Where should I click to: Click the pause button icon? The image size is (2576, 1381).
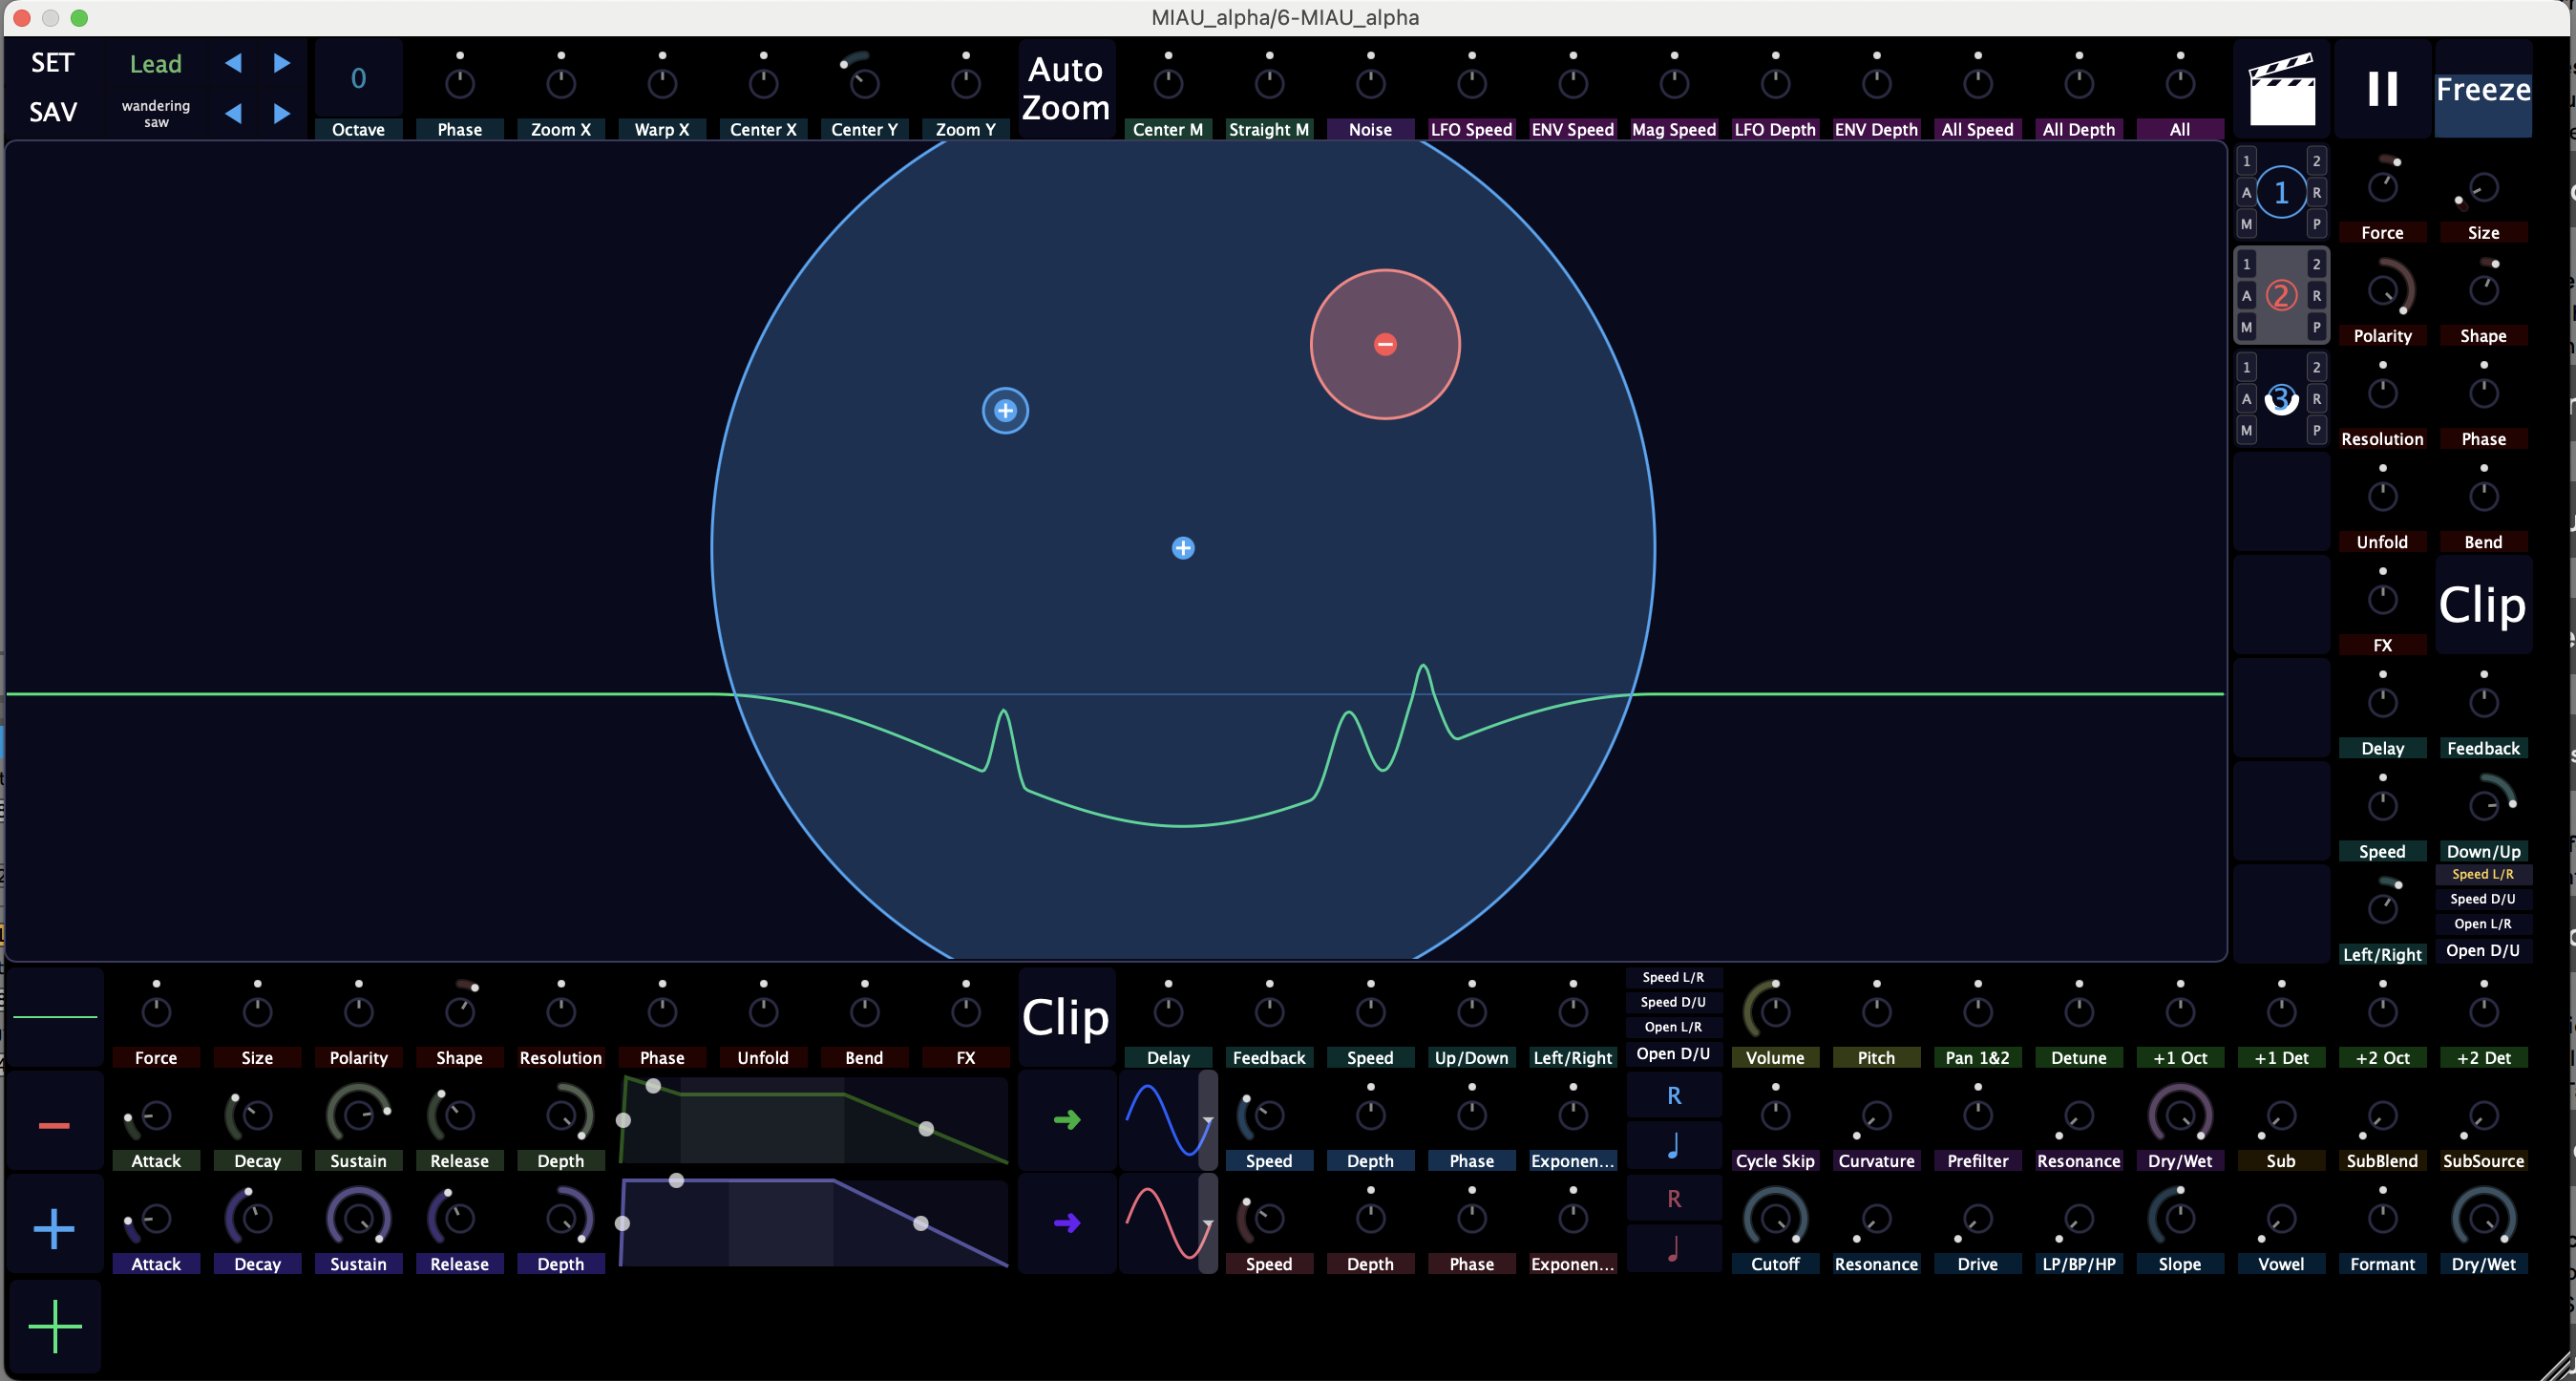(x=2383, y=89)
